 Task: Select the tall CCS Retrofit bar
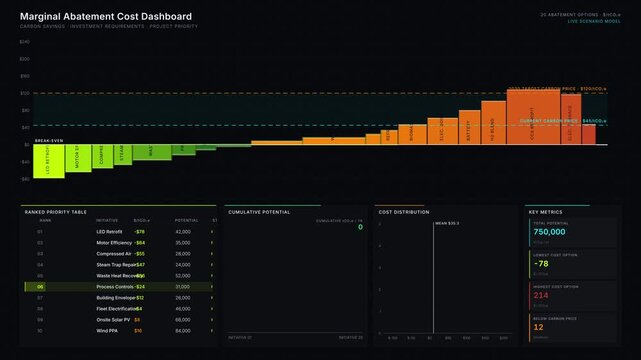tap(533, 117)
